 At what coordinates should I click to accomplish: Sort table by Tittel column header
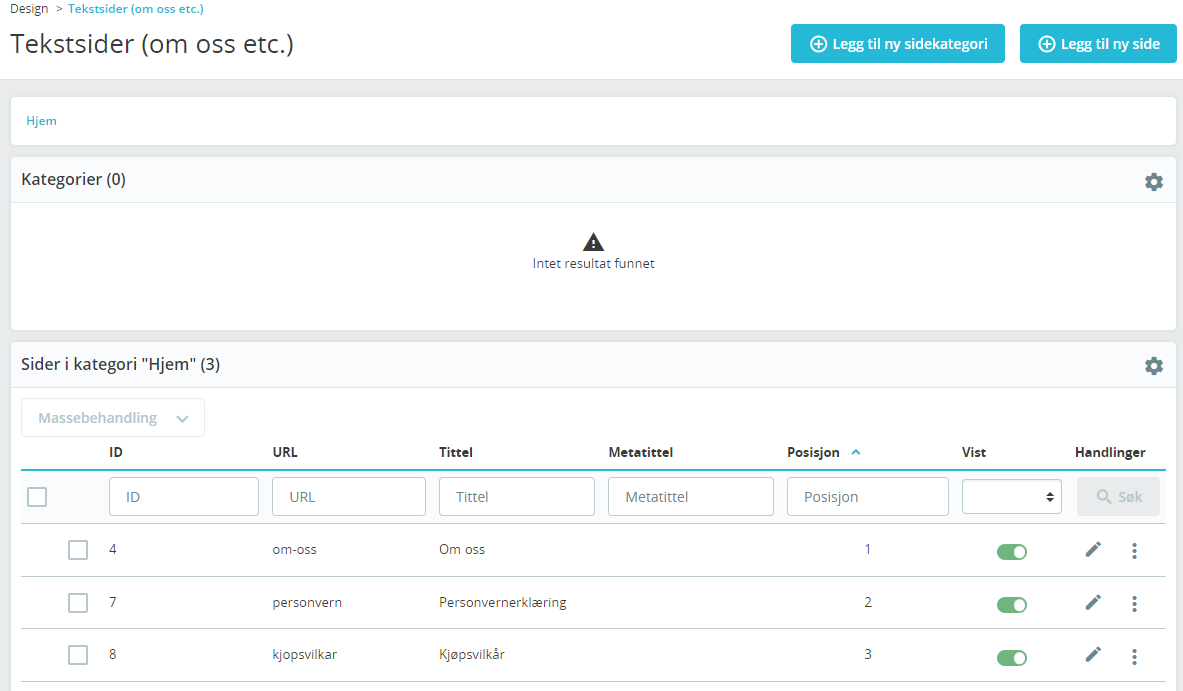point(456,452)
